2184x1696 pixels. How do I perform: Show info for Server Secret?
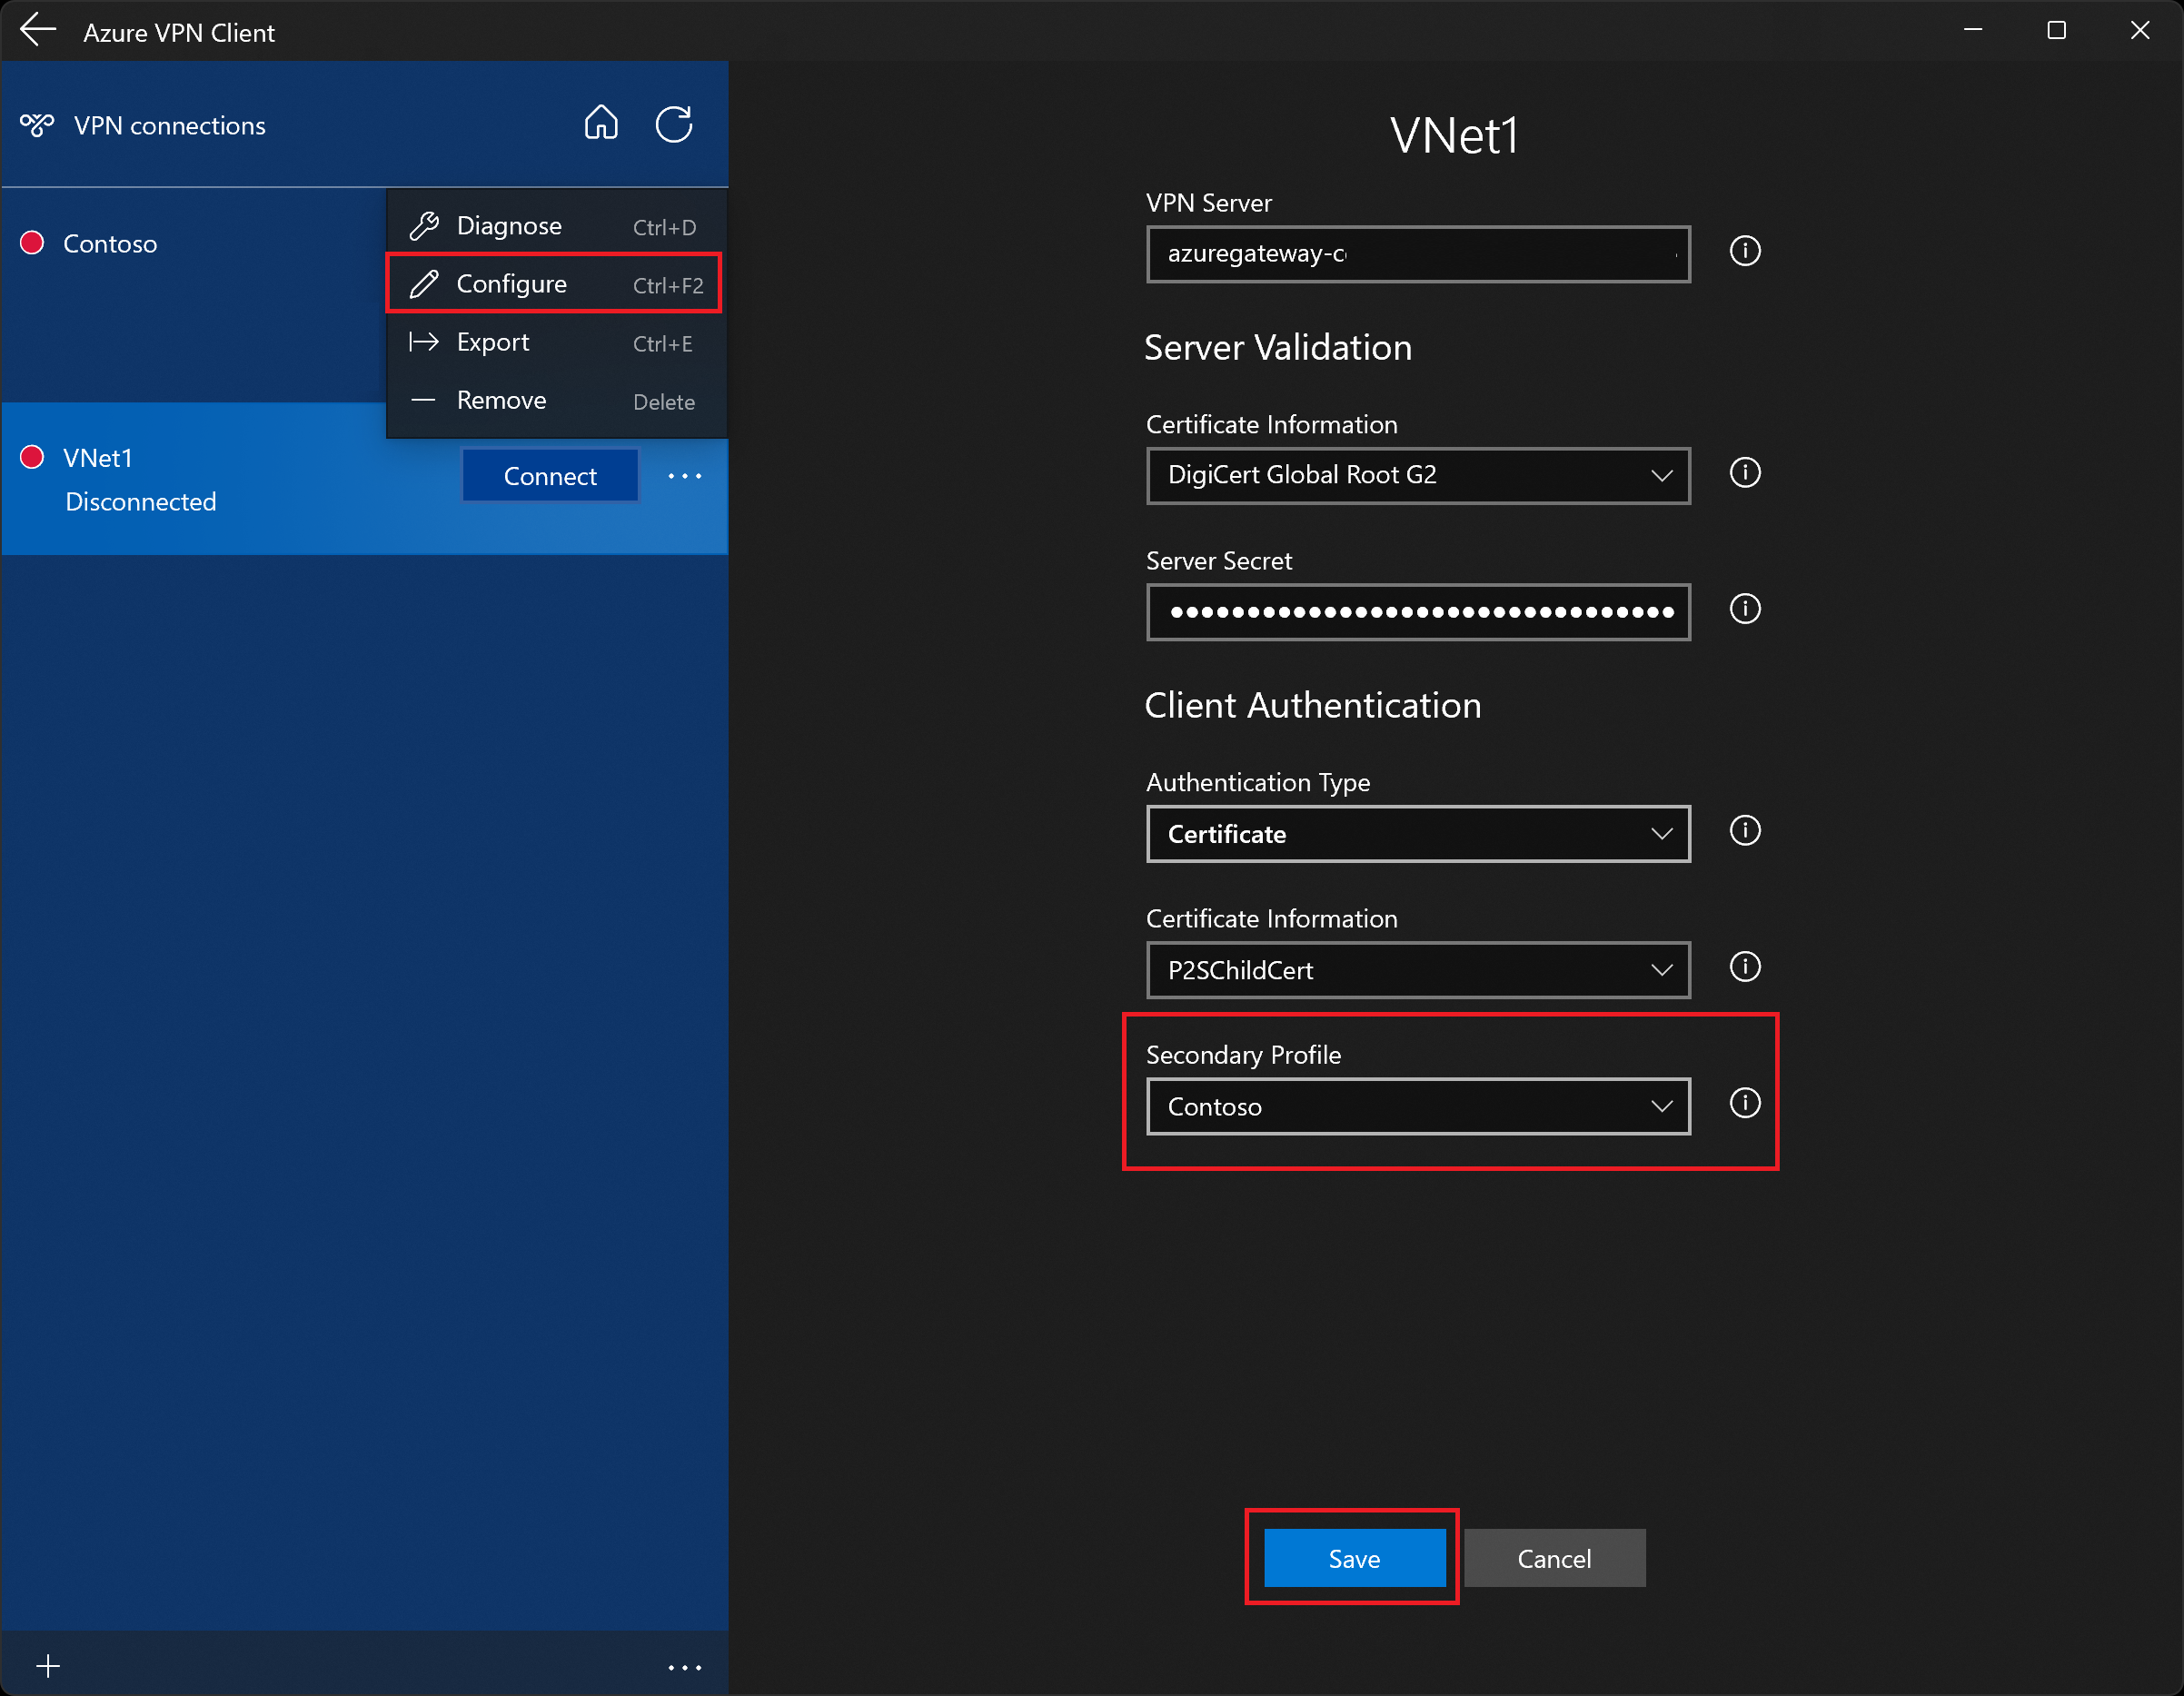1745,609
